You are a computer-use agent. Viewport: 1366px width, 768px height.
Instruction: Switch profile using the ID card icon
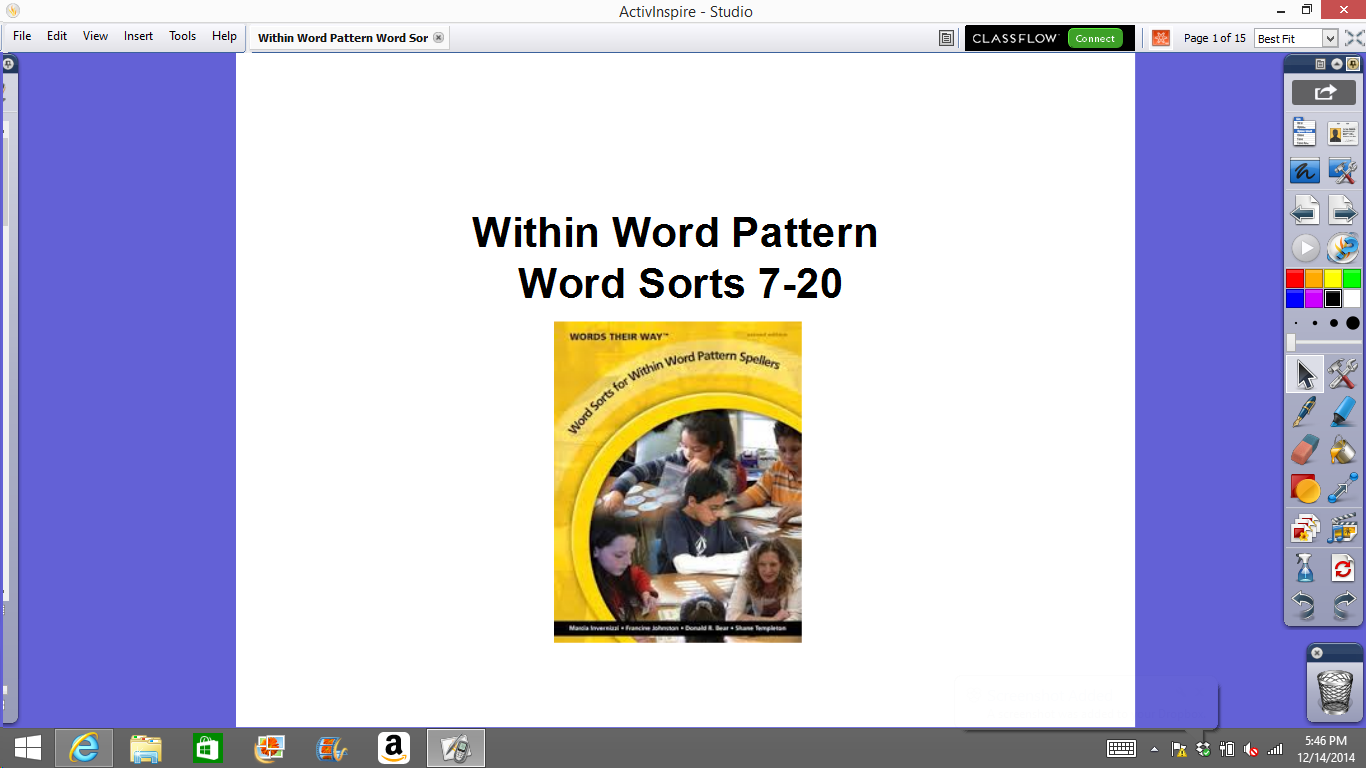(1342, 133)
